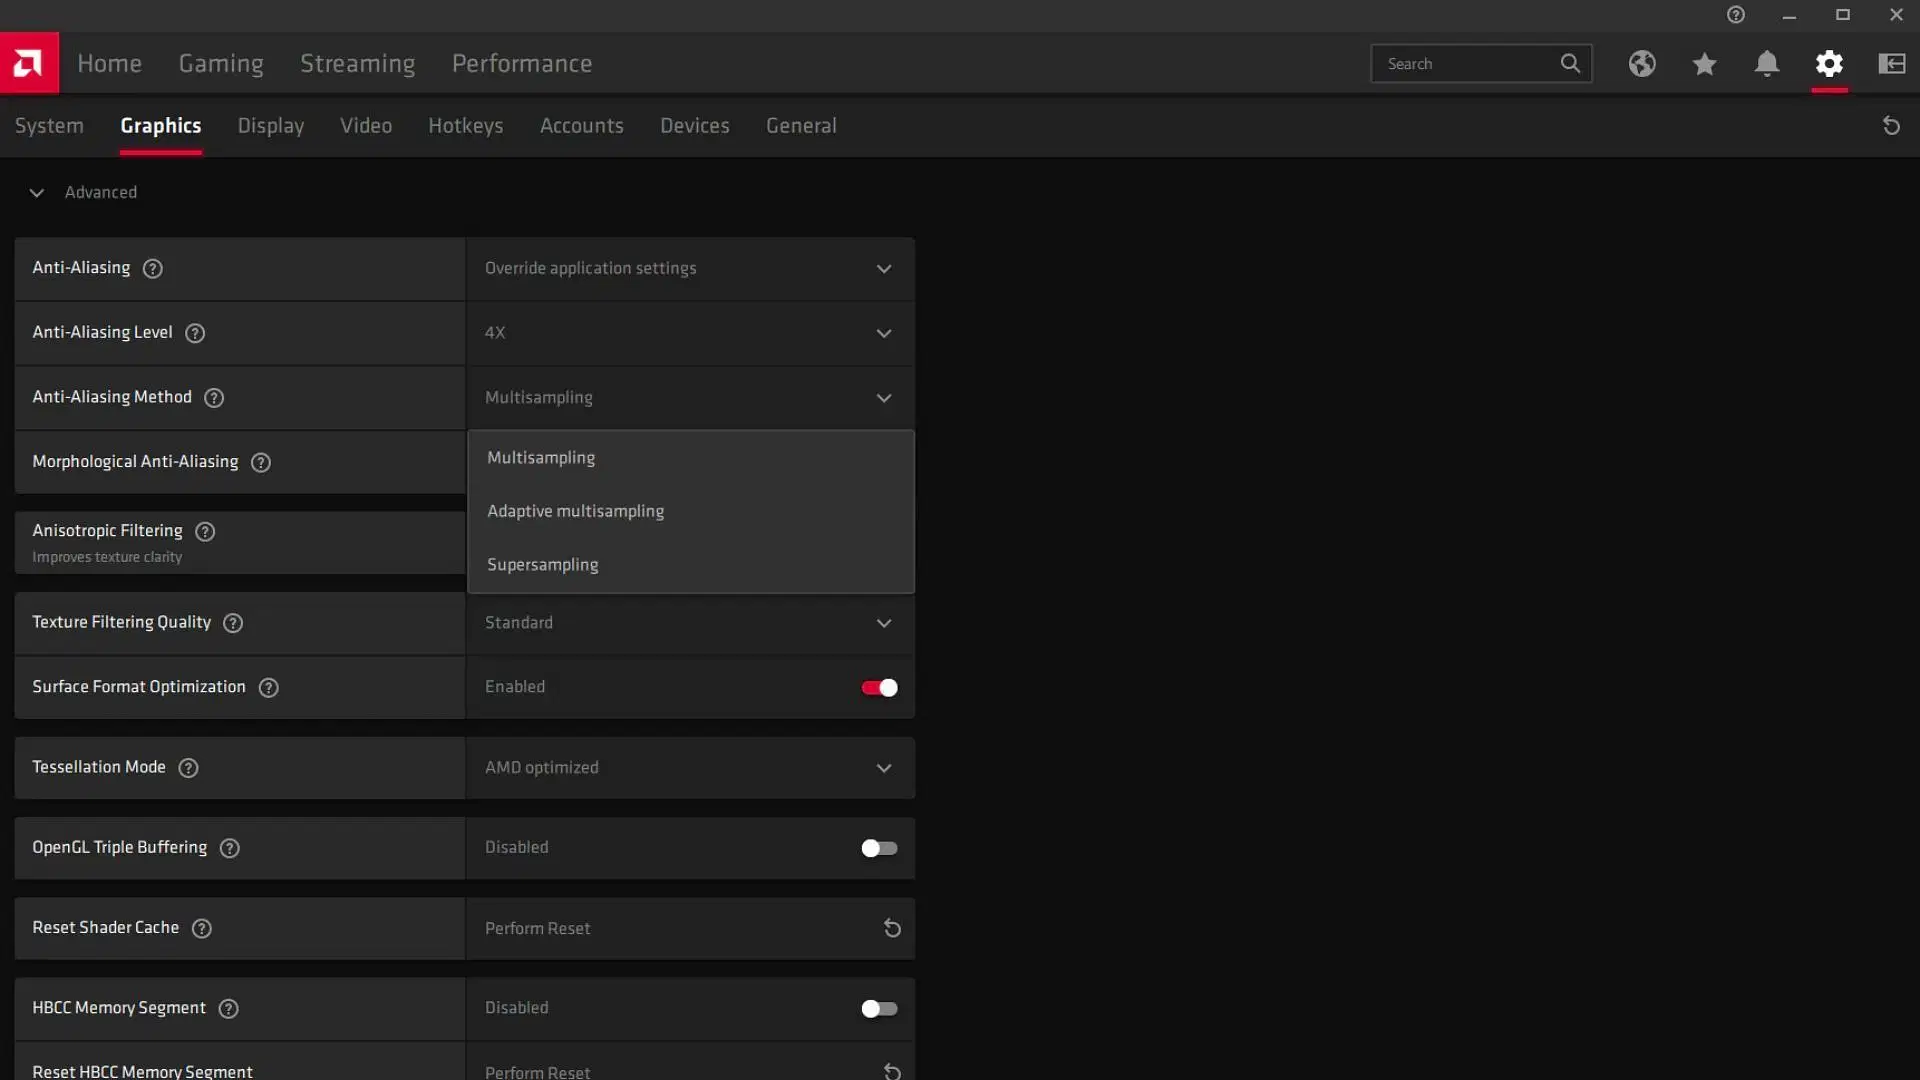
Task: Click the settings gear icon
Action: click(x=1830, y=62)
